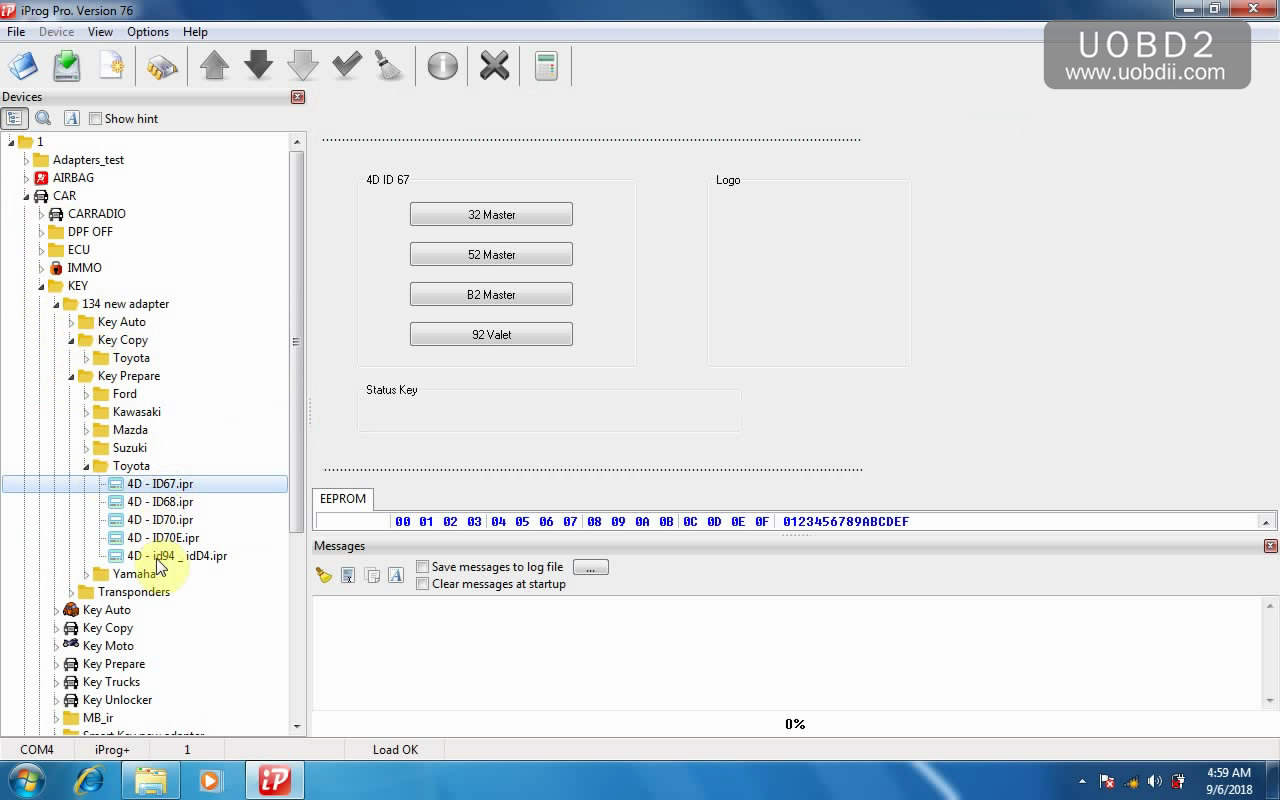The width and height of the screenshot is (1280, 800).
Task: Switch to the EEPROM tab
Action: point(342,498)
